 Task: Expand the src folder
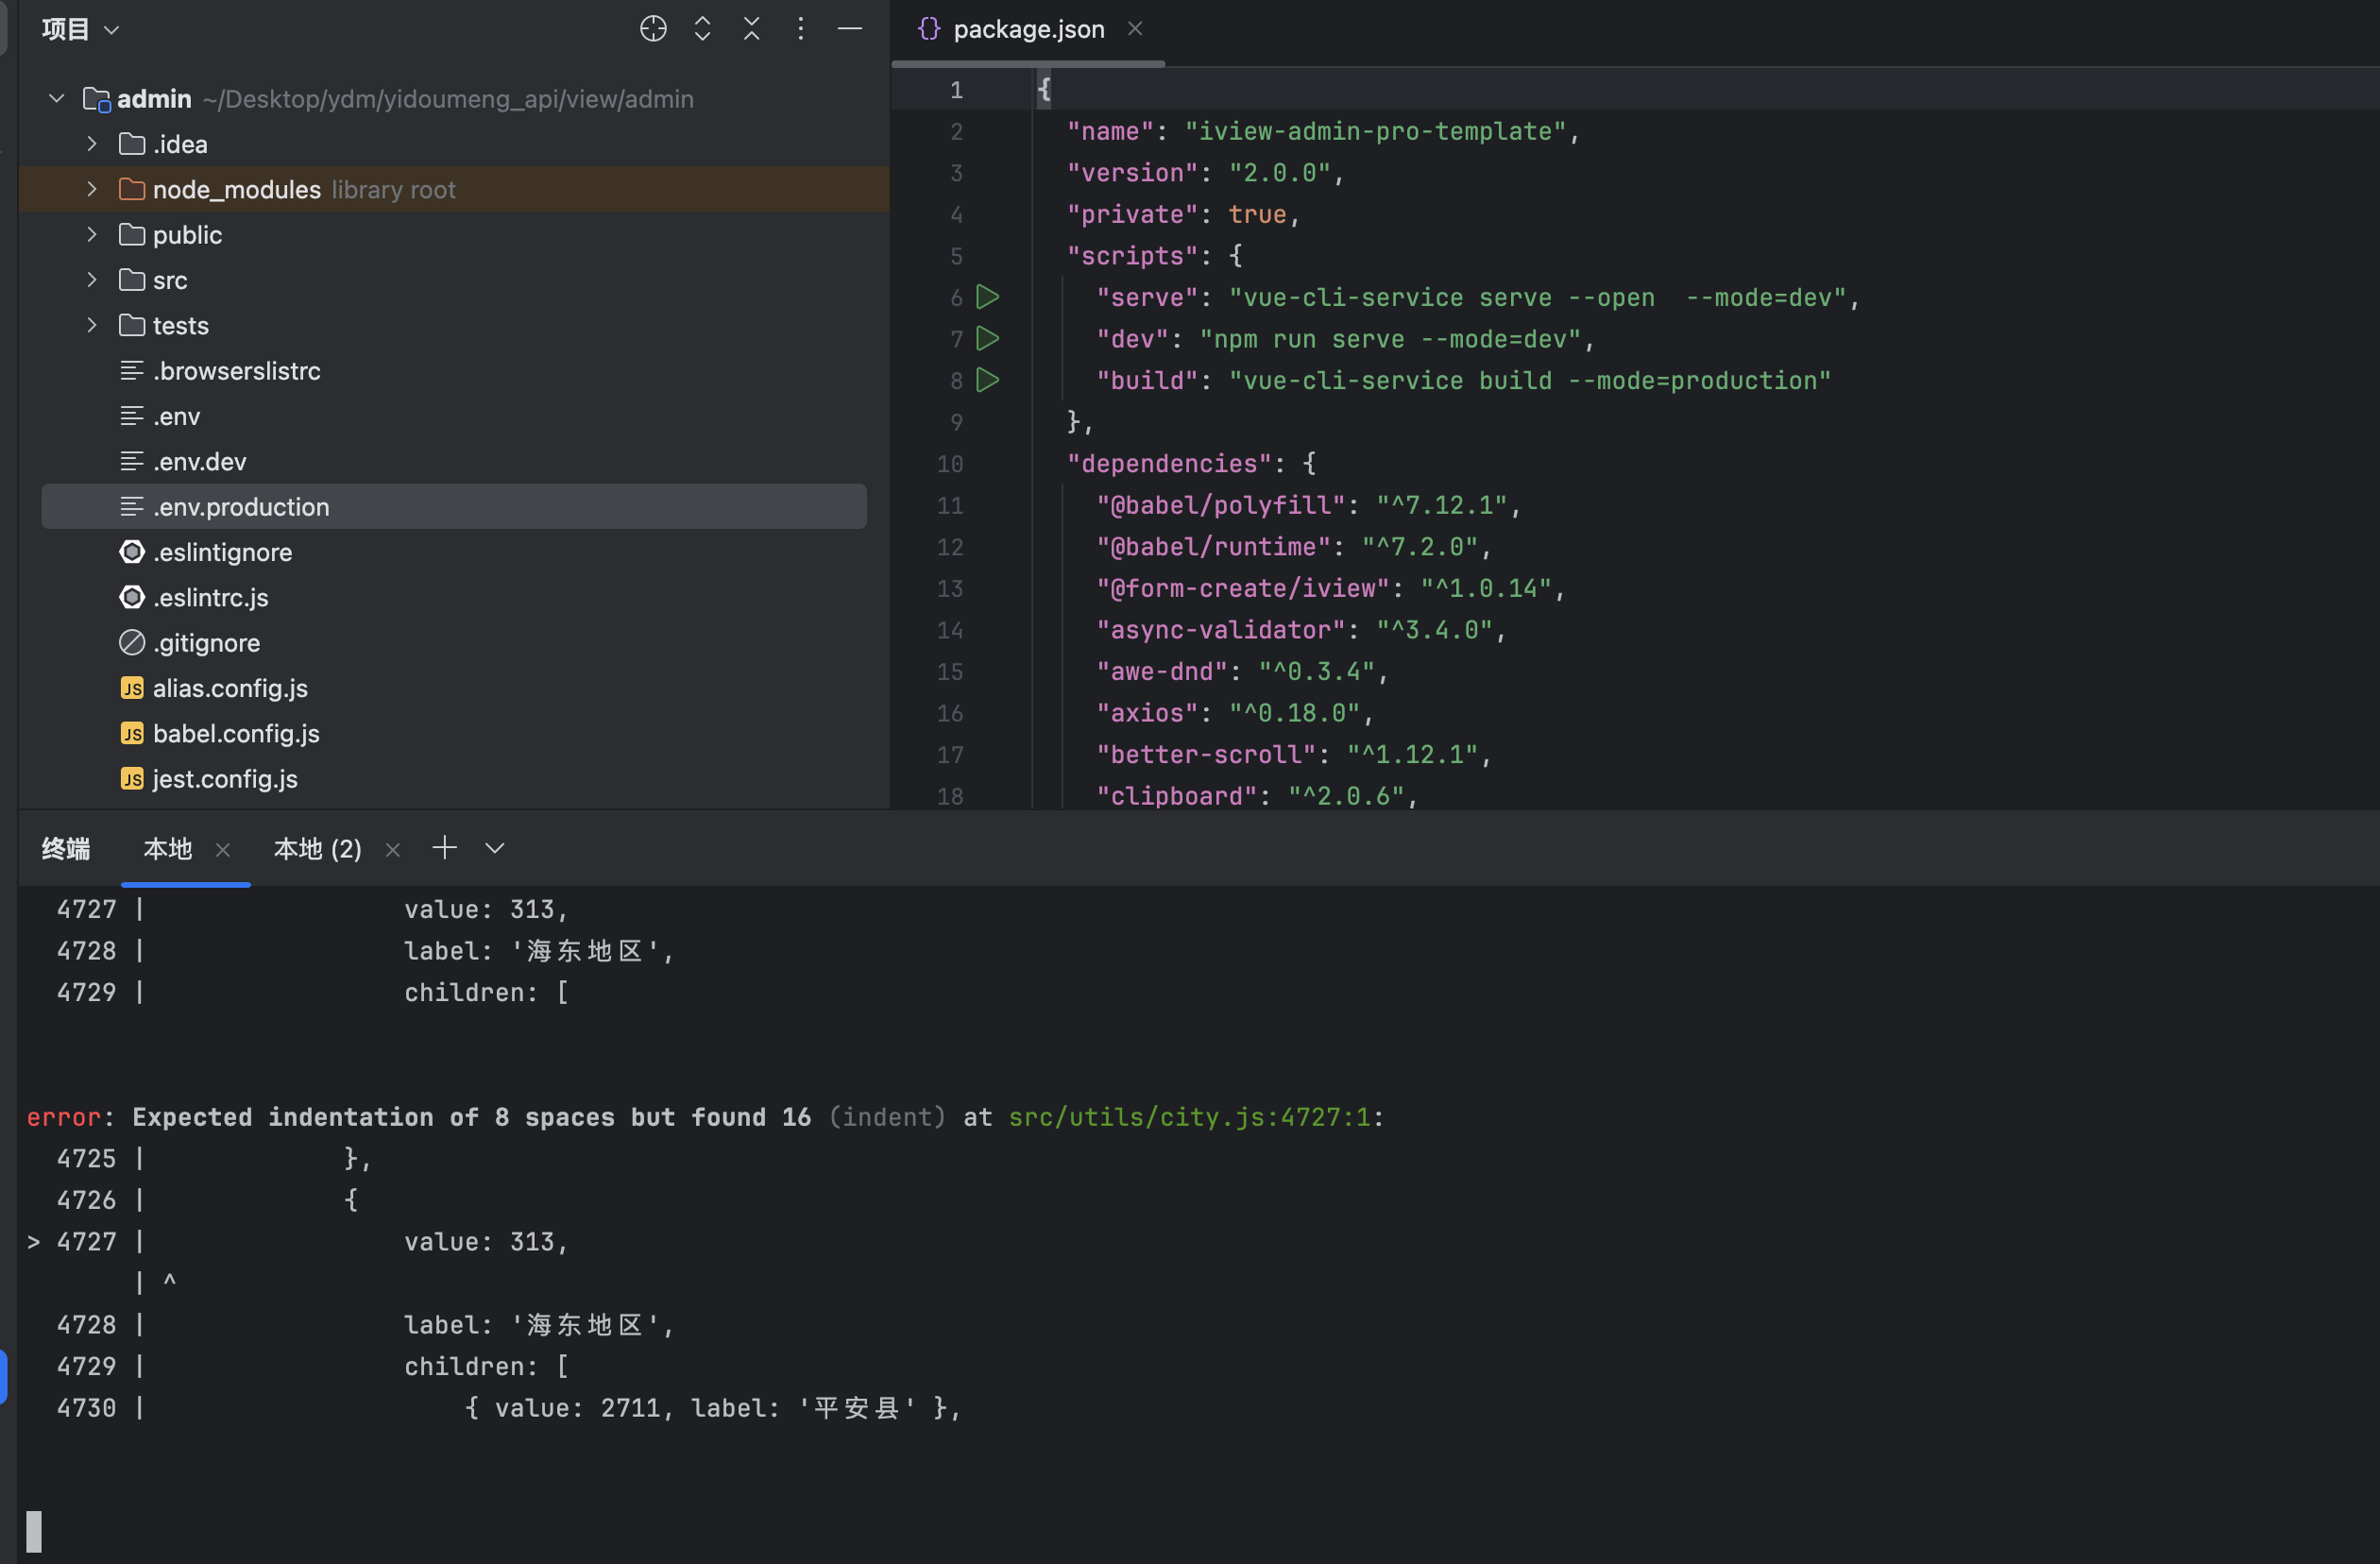92,280
